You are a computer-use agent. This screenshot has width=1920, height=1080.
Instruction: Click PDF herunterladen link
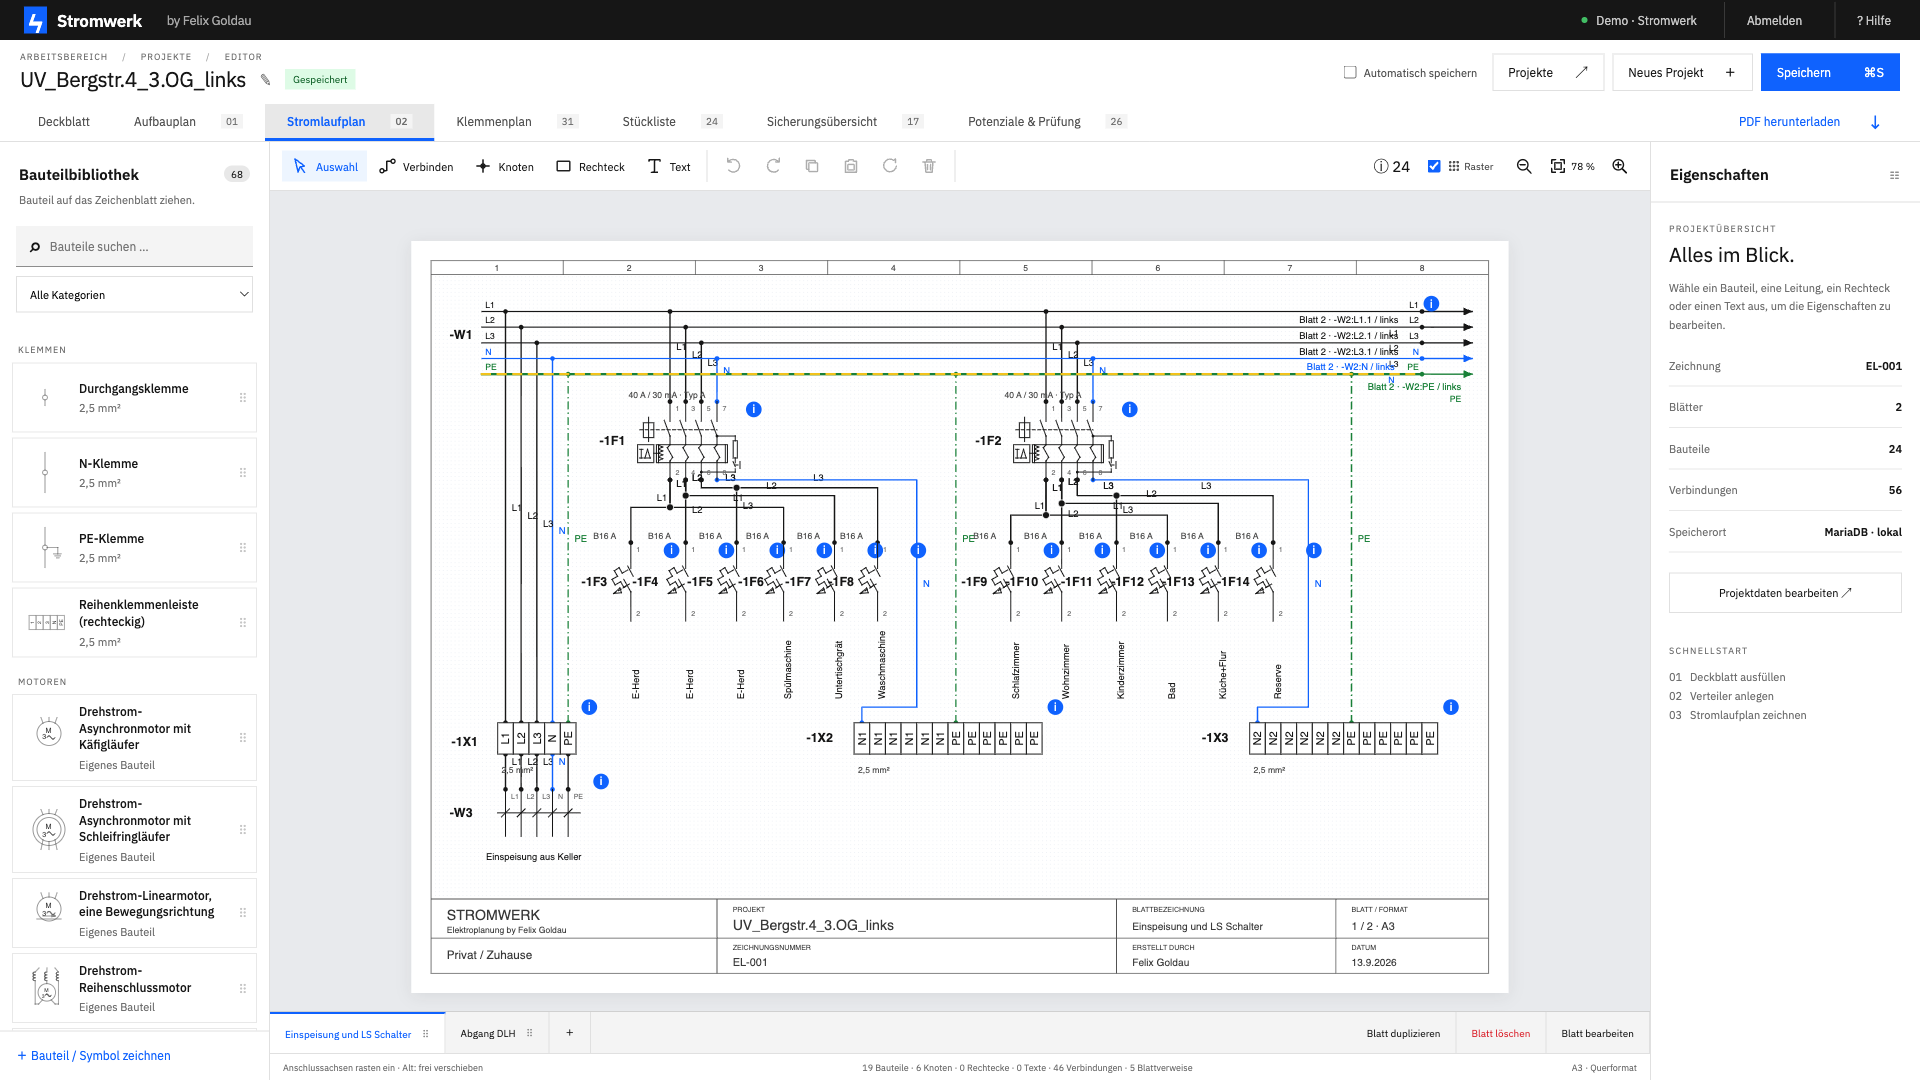[1809, 122]
